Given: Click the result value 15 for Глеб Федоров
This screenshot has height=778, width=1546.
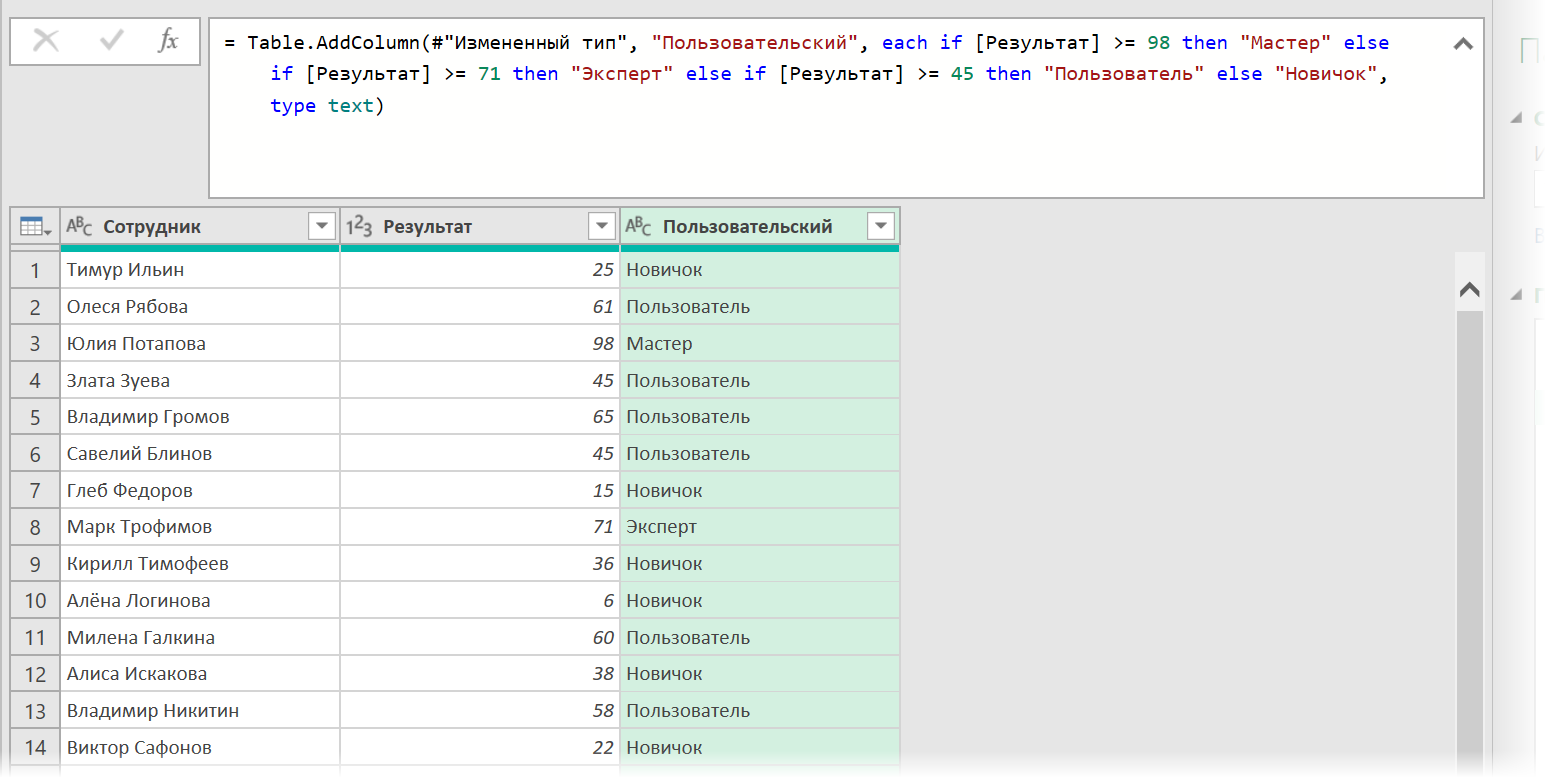Looking at the screenshot, I should click(x=480, y=491).
